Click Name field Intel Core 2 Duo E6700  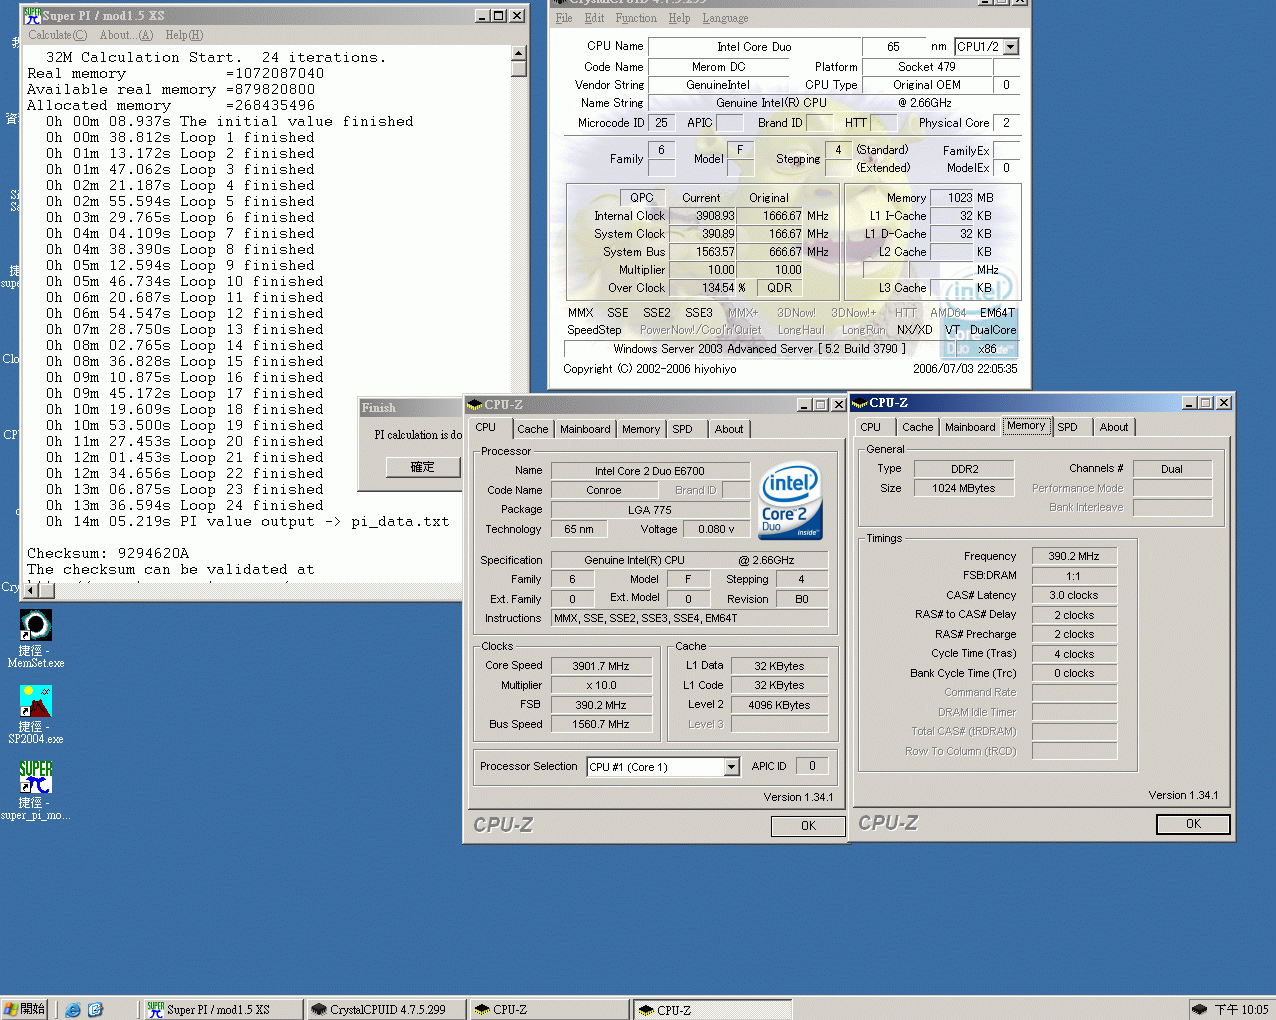[650, 471]
